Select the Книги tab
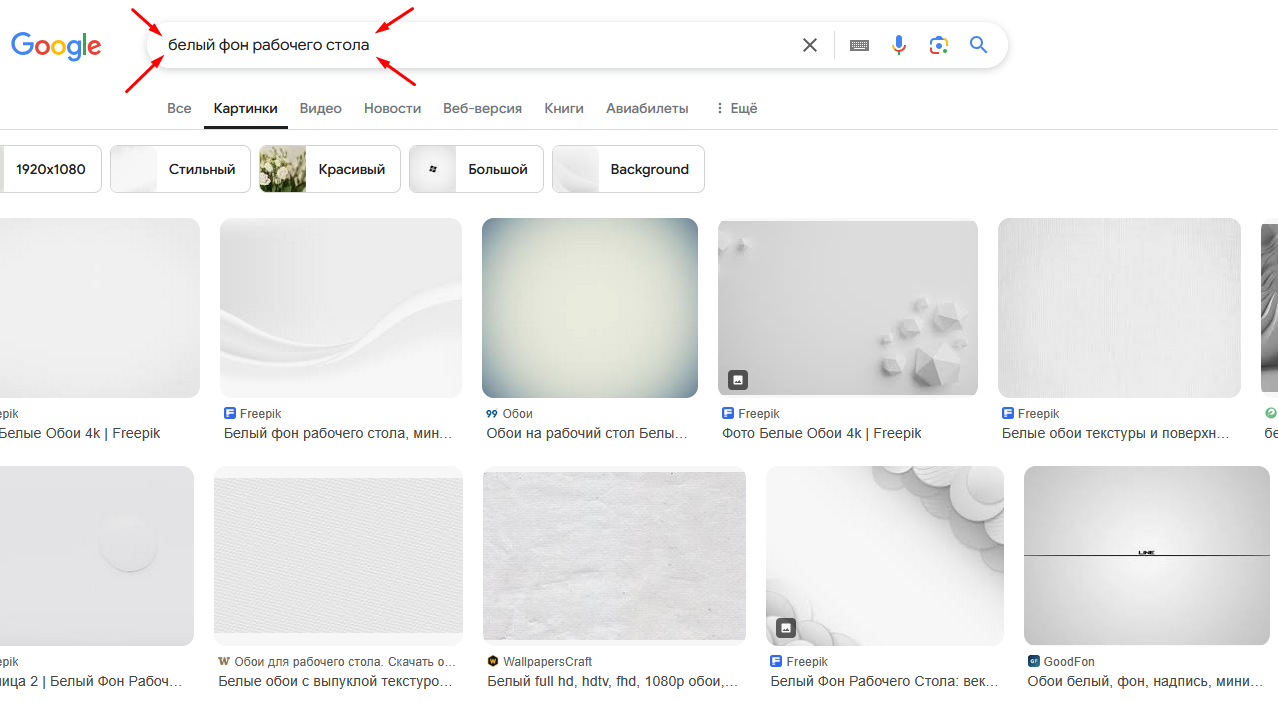Image resolution: width=1278 pixels, height=702 pixels. coord(564,108)
